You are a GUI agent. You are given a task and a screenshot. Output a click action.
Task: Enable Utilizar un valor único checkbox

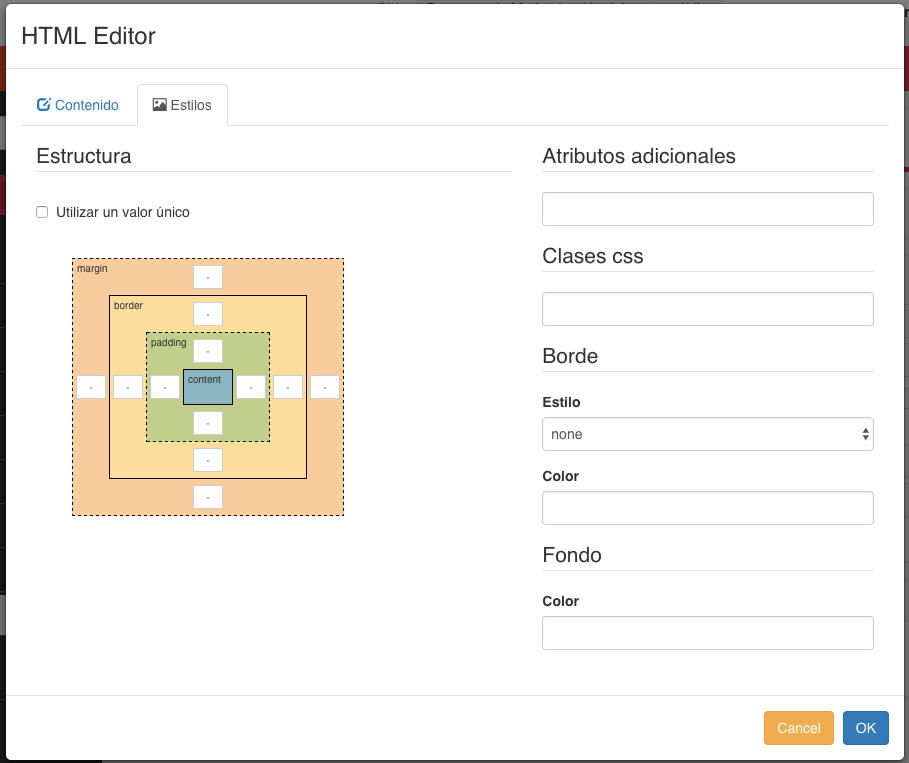[x=42, y=212]
